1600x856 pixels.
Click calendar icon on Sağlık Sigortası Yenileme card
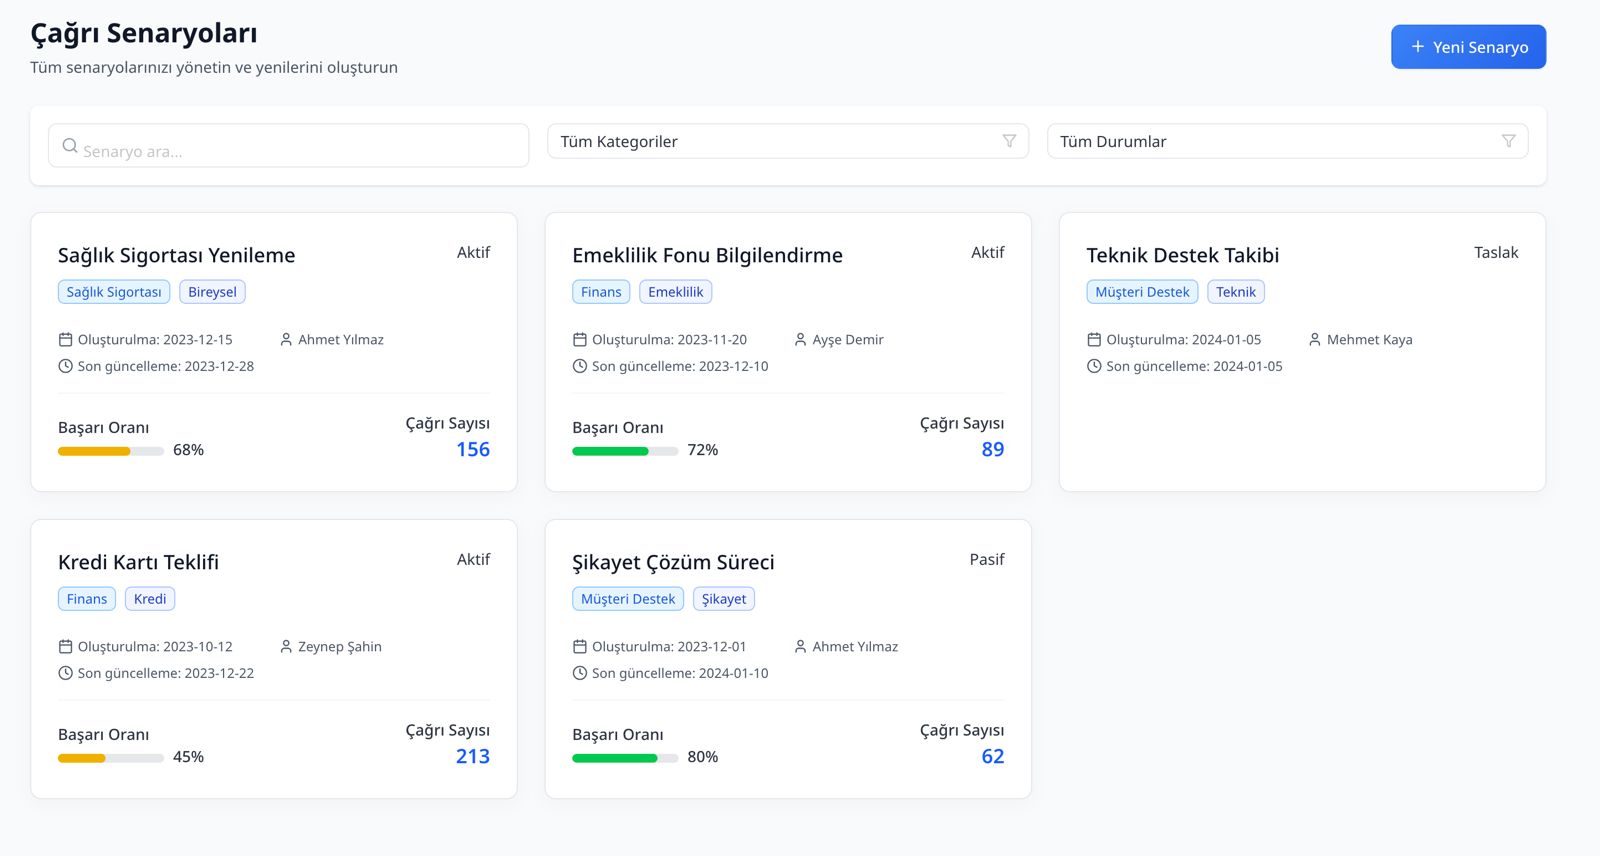[x=66, y=340]
